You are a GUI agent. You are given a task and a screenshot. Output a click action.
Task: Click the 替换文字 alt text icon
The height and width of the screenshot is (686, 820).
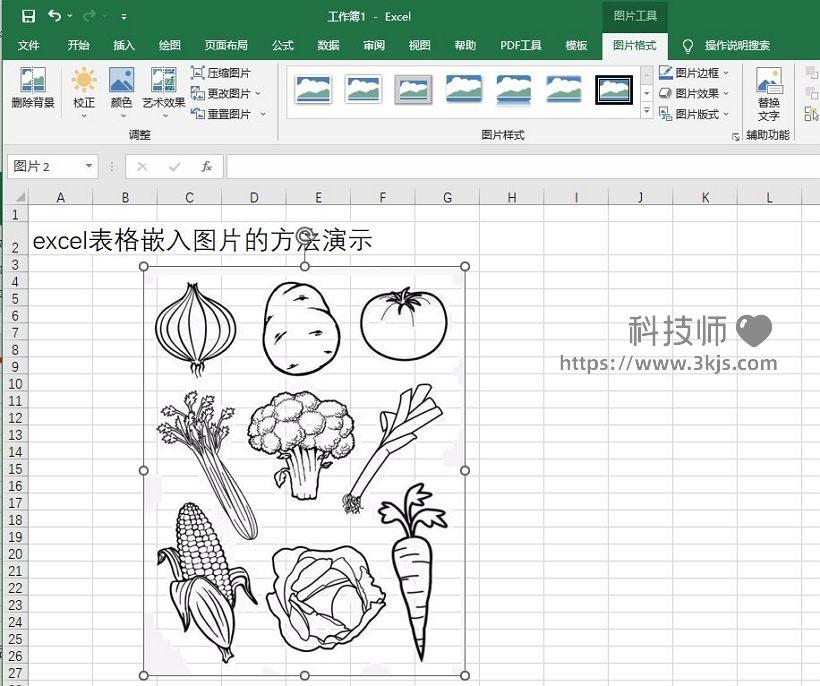tap(768, 94)
